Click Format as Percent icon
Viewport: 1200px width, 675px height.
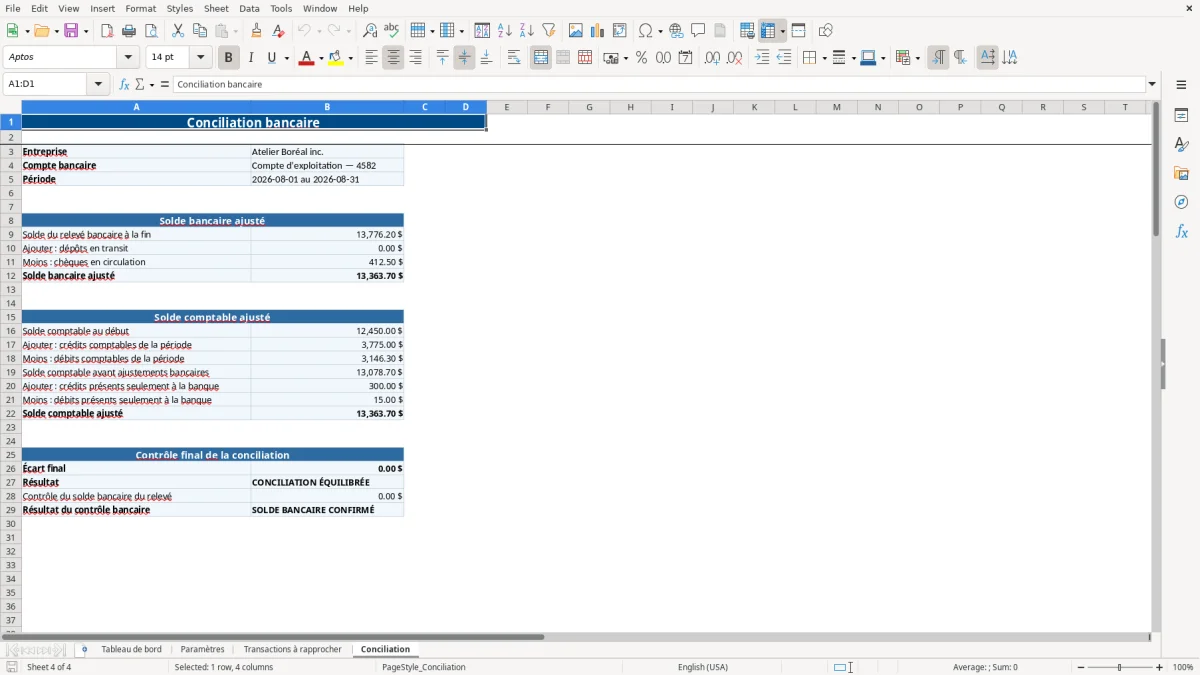[x=642, y=58]
